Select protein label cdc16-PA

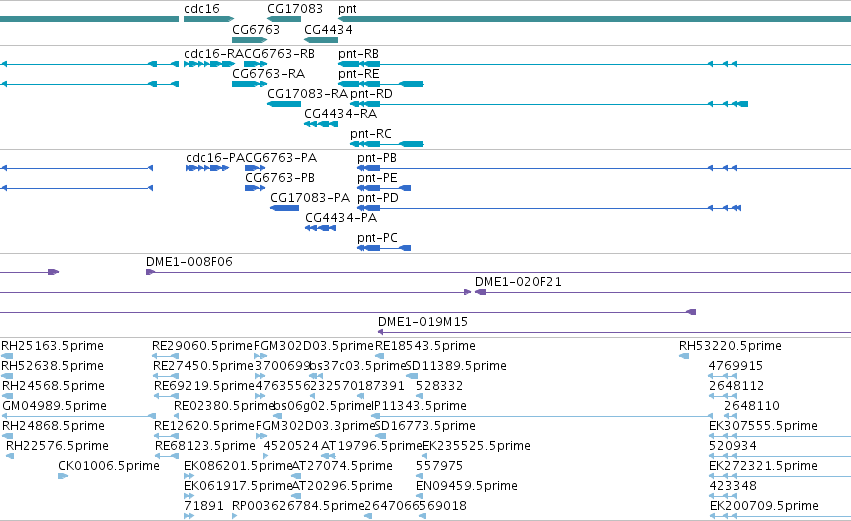tap(215, 158)
